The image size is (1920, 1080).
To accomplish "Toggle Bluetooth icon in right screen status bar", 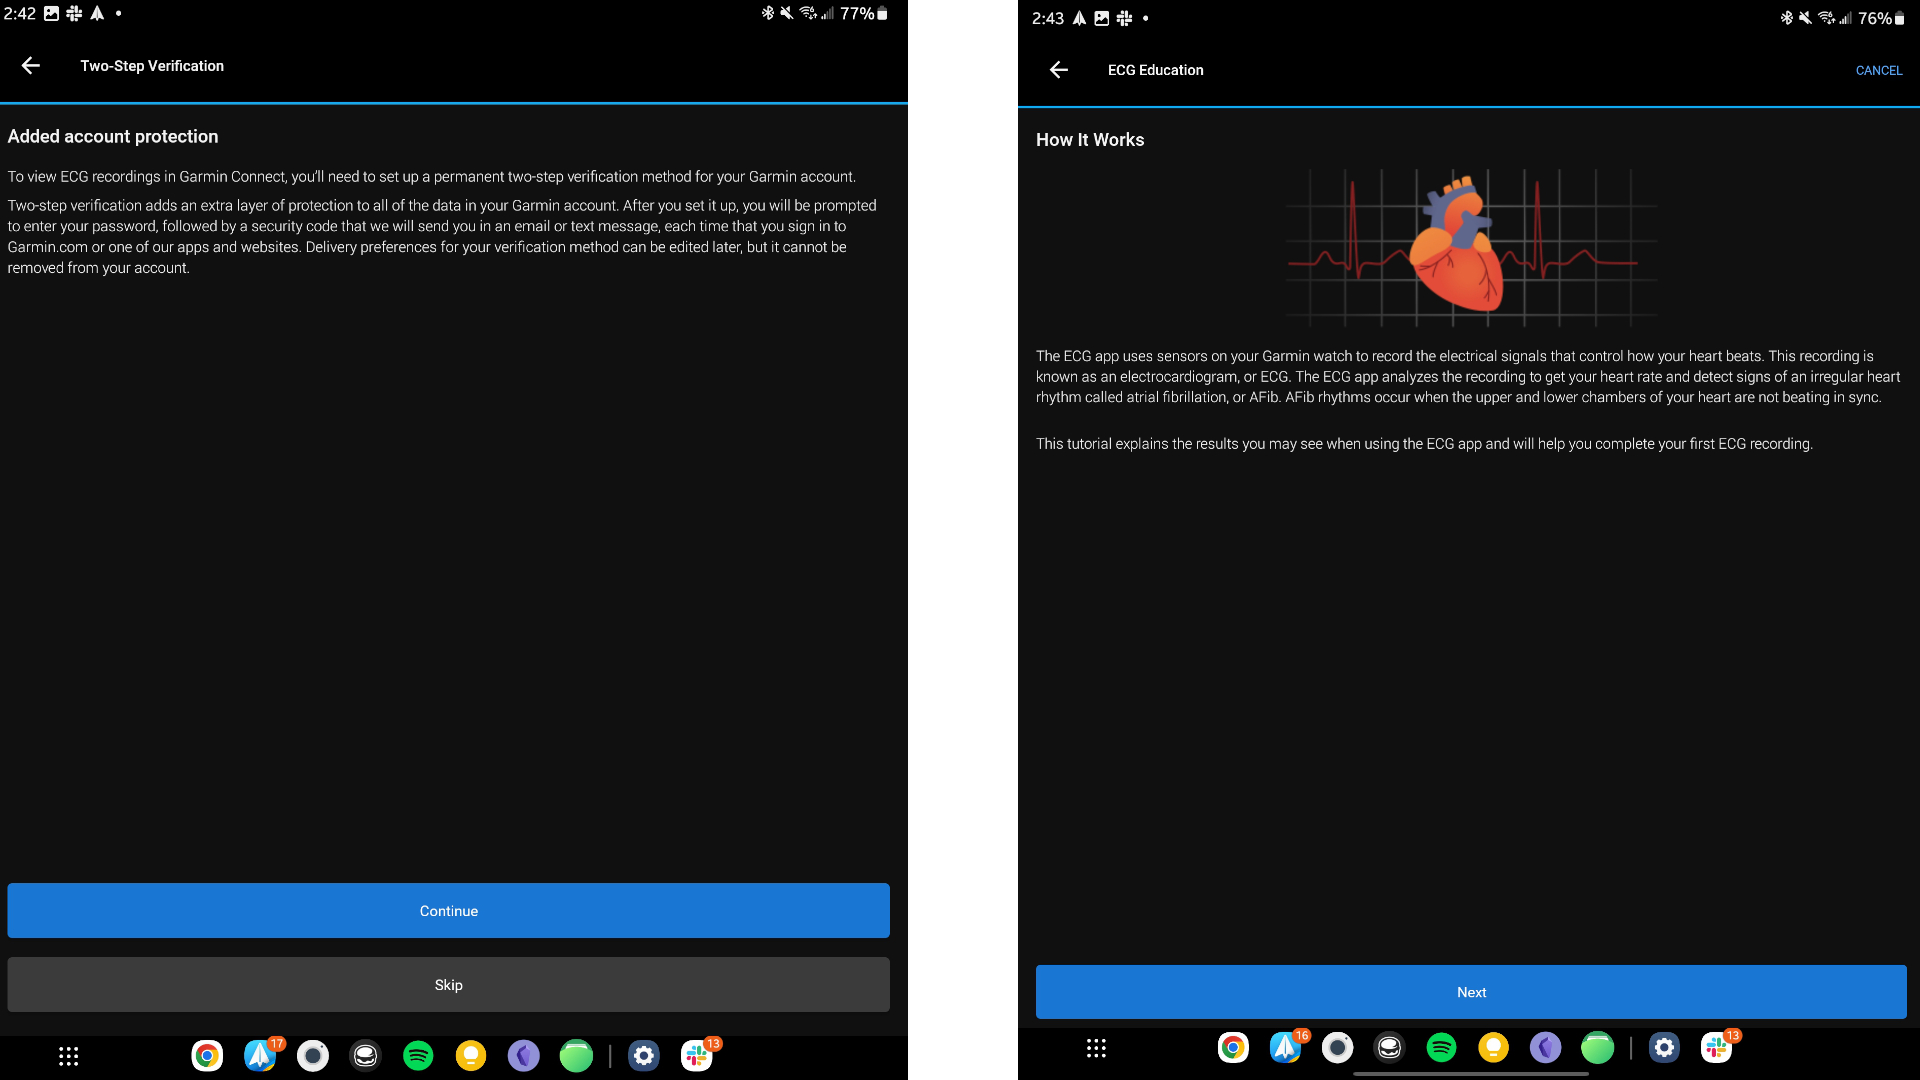I will pos(1783,17).
